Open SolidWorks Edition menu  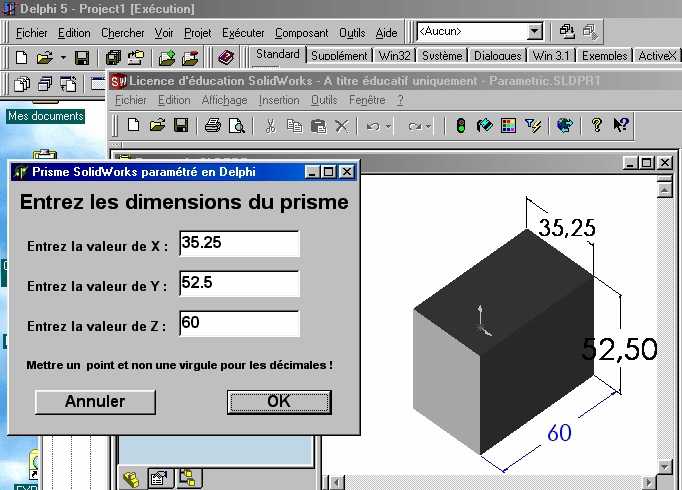(174, 100)
